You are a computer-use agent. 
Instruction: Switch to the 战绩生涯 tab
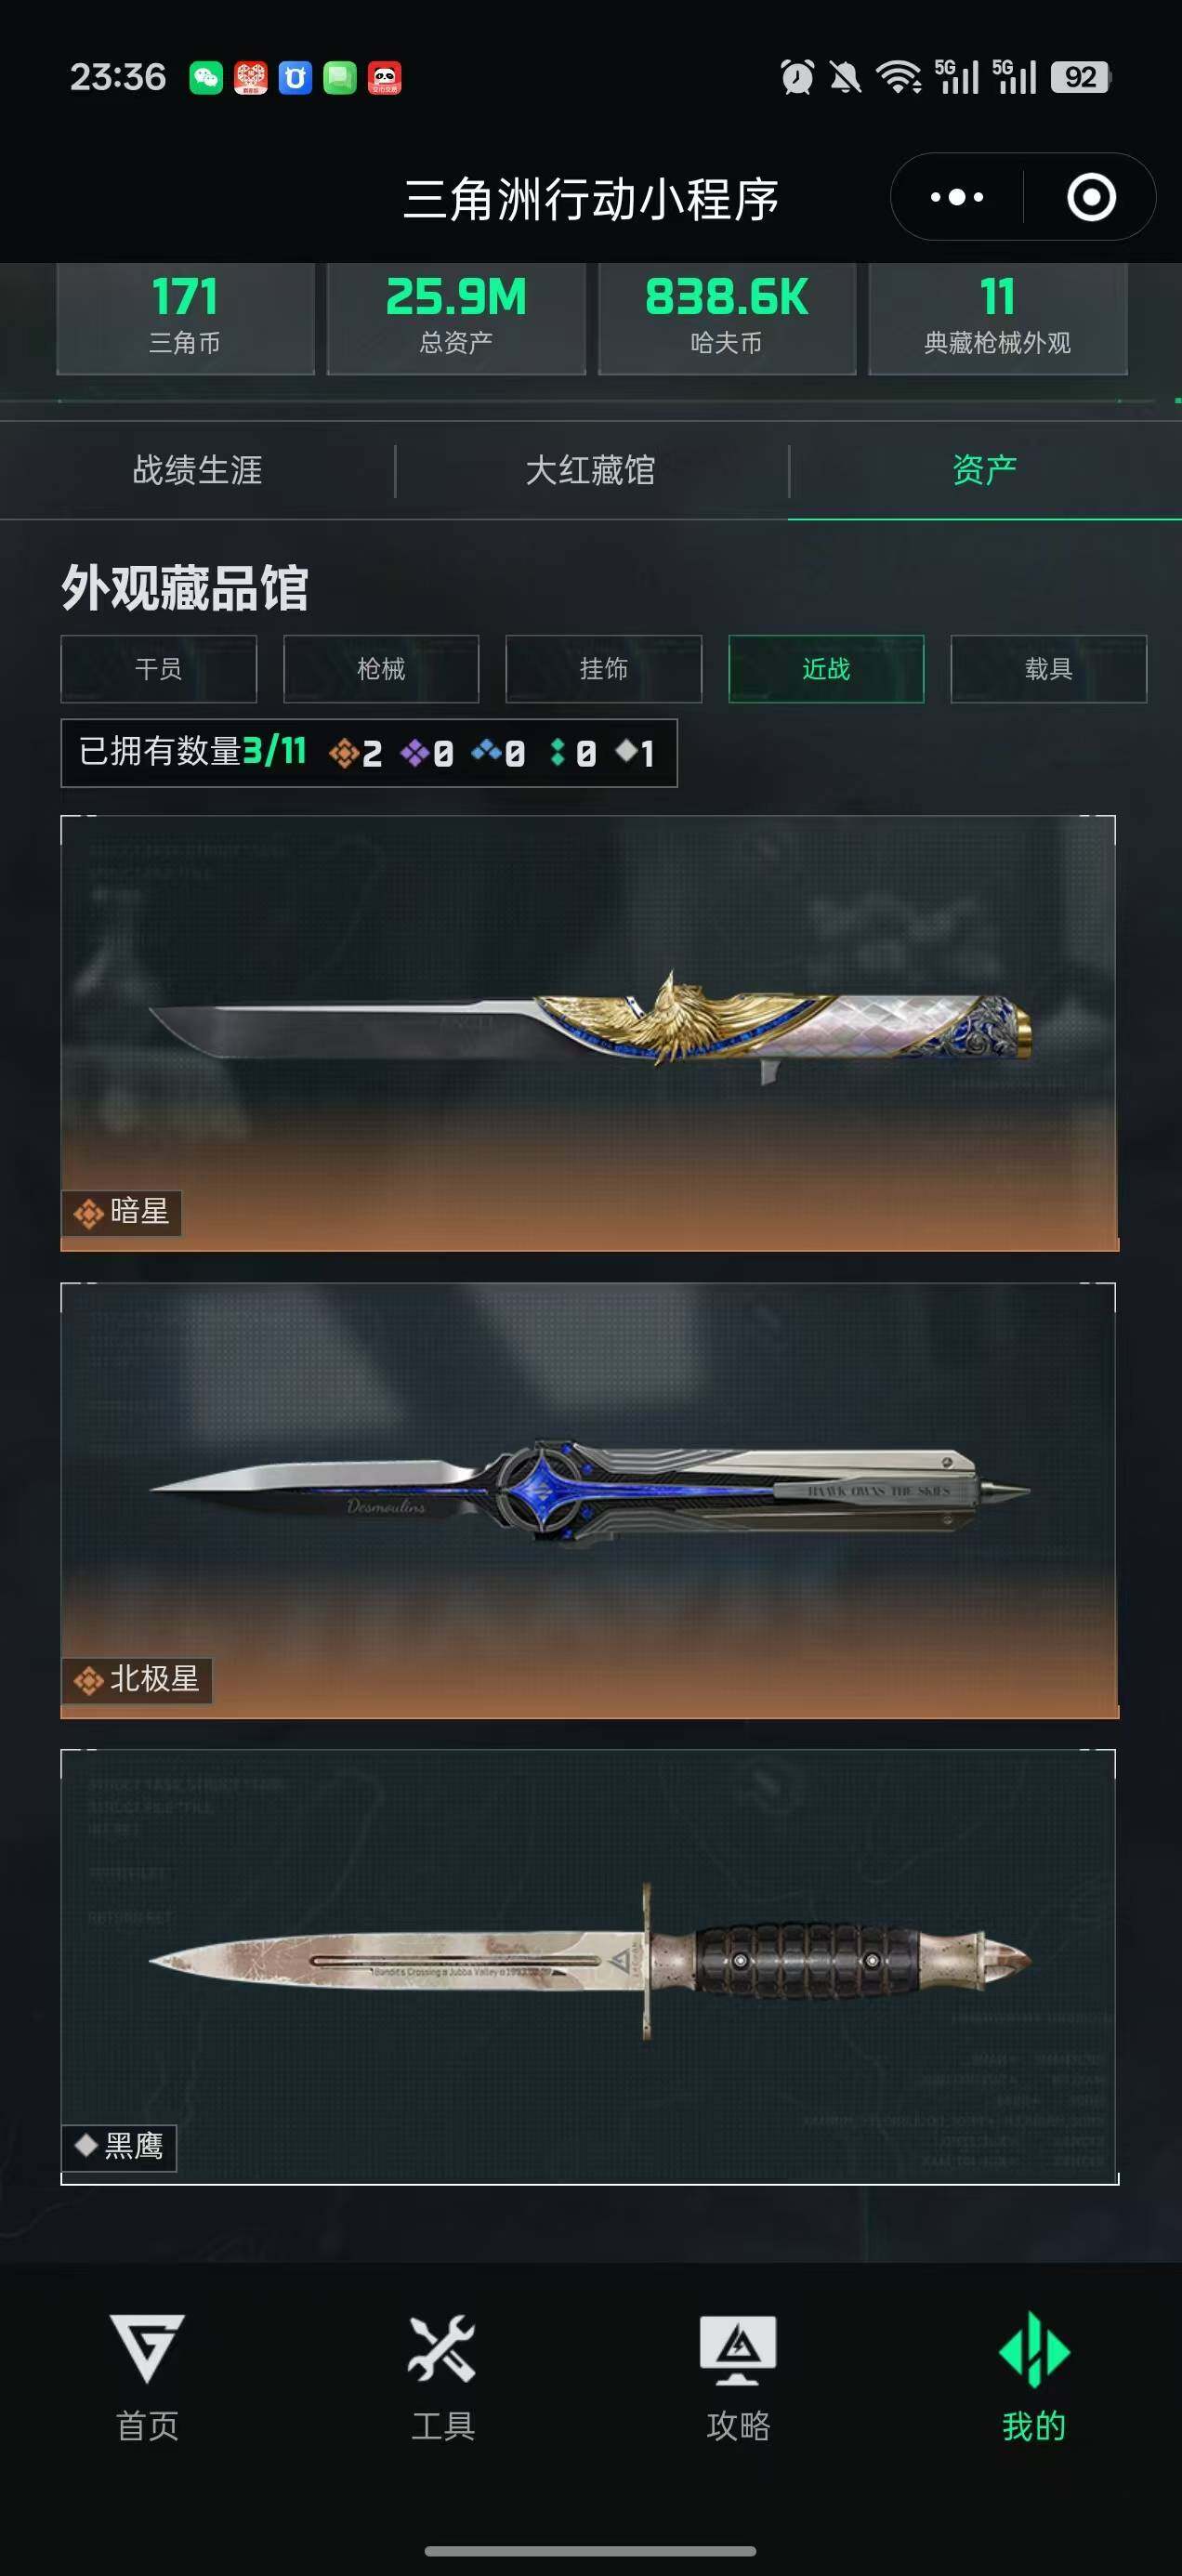[197, 470]
